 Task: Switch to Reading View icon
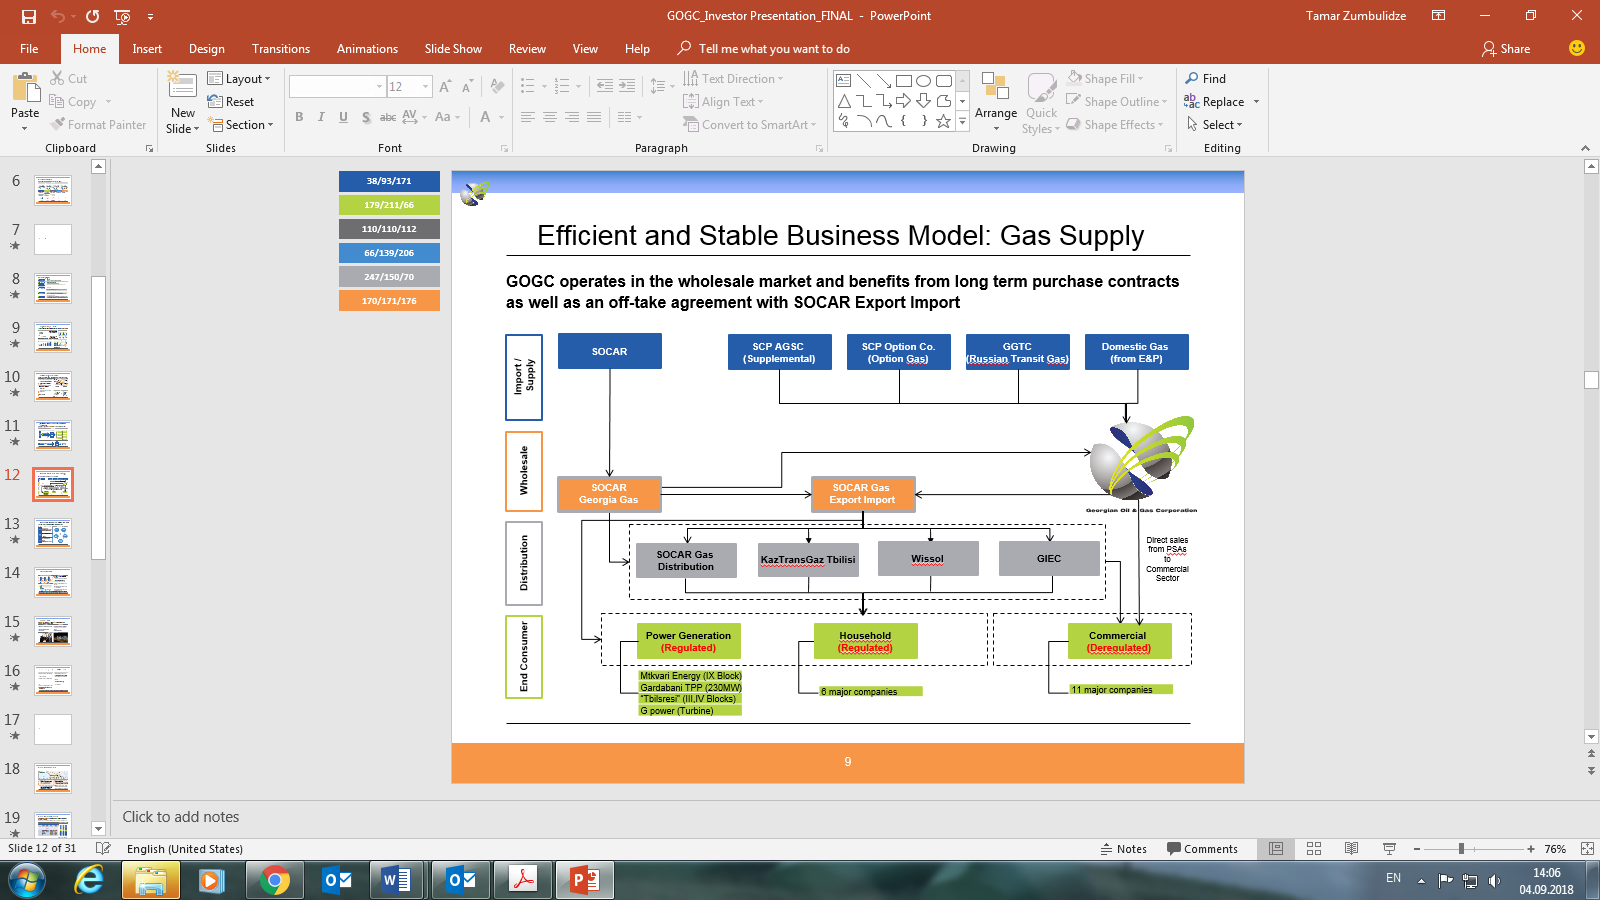tap(1351, 849)
